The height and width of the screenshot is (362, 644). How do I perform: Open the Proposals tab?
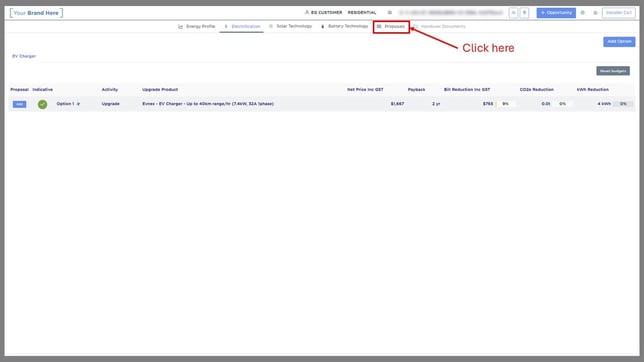391,27
